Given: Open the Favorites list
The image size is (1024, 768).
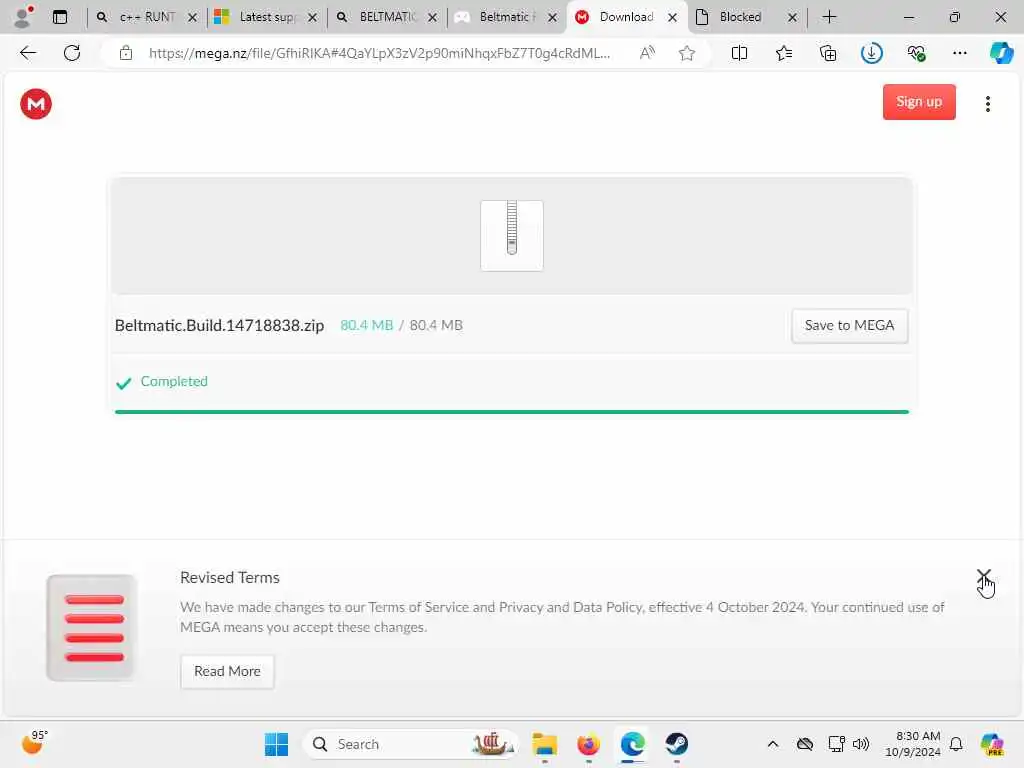Looking at the screenshot, I should tap(784, 53).
